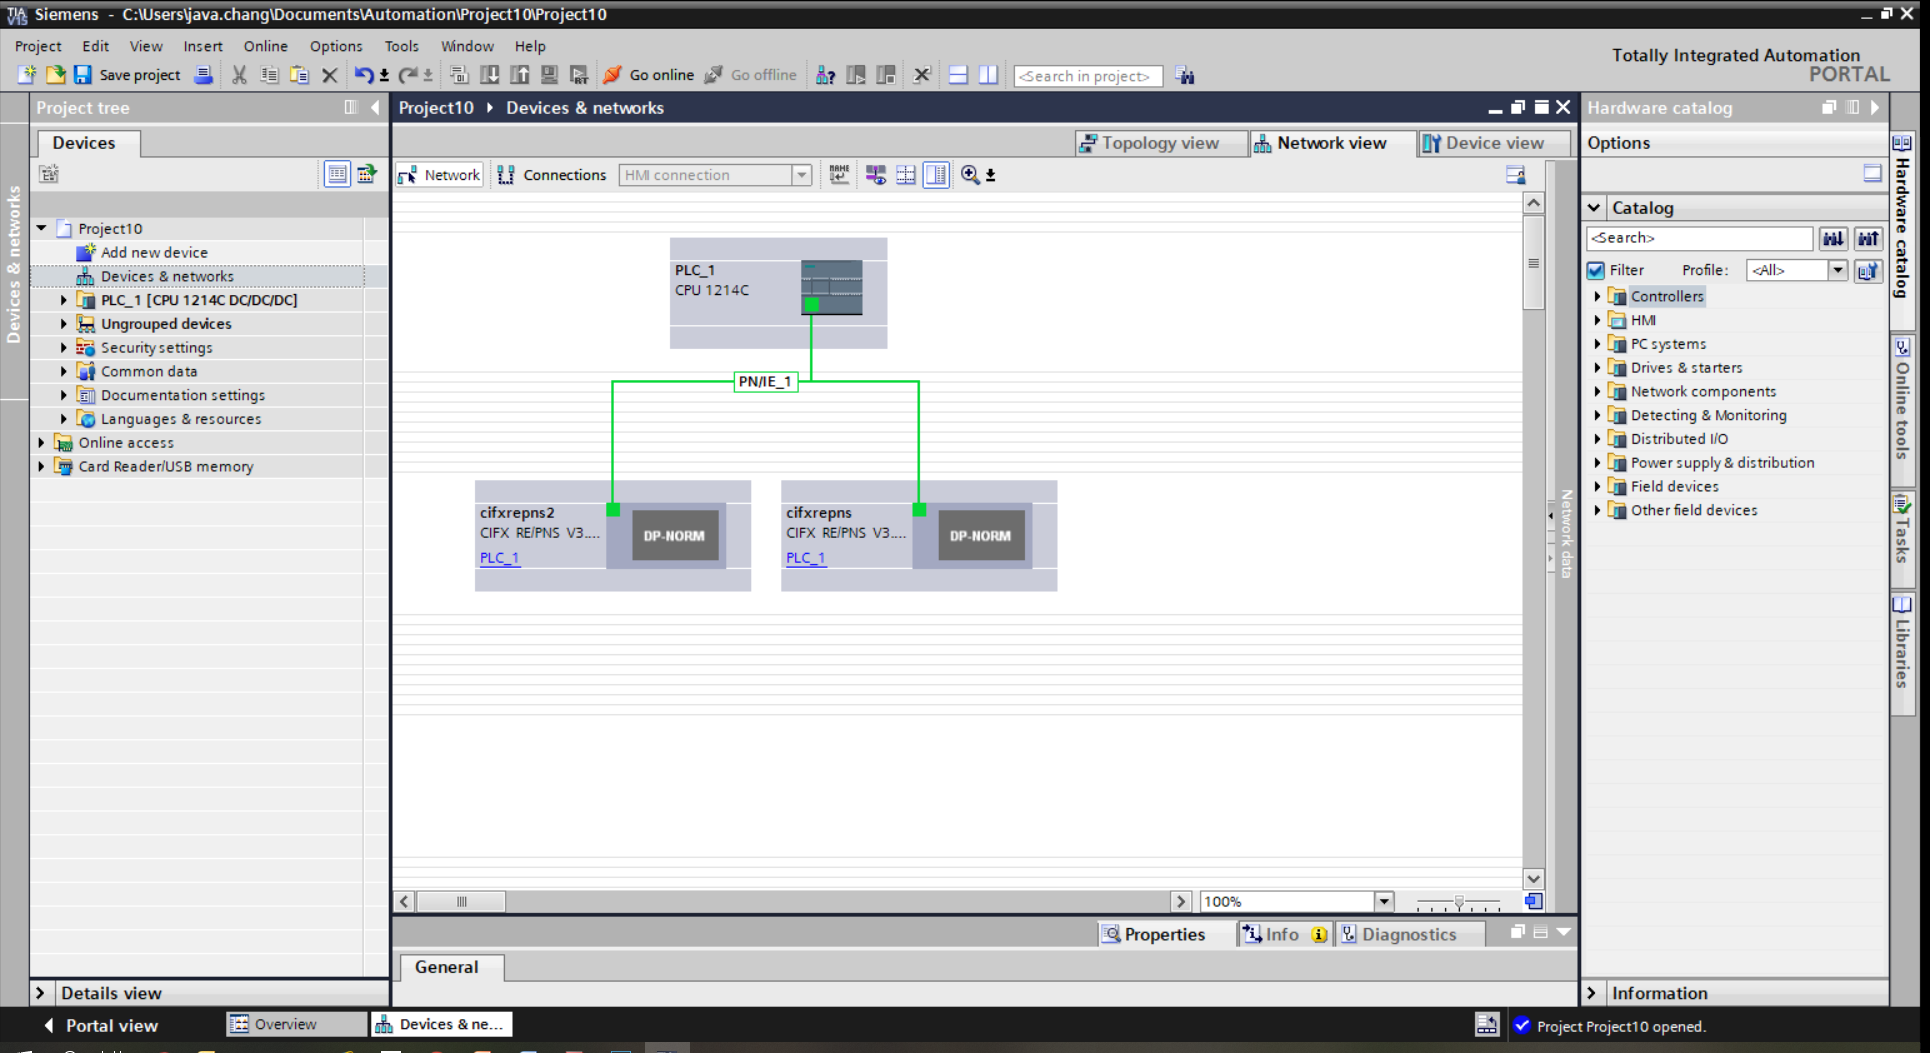1930x1053 pixels.
Task: Click the Paste toolbar icon
Action: click(x=299, y=75)
